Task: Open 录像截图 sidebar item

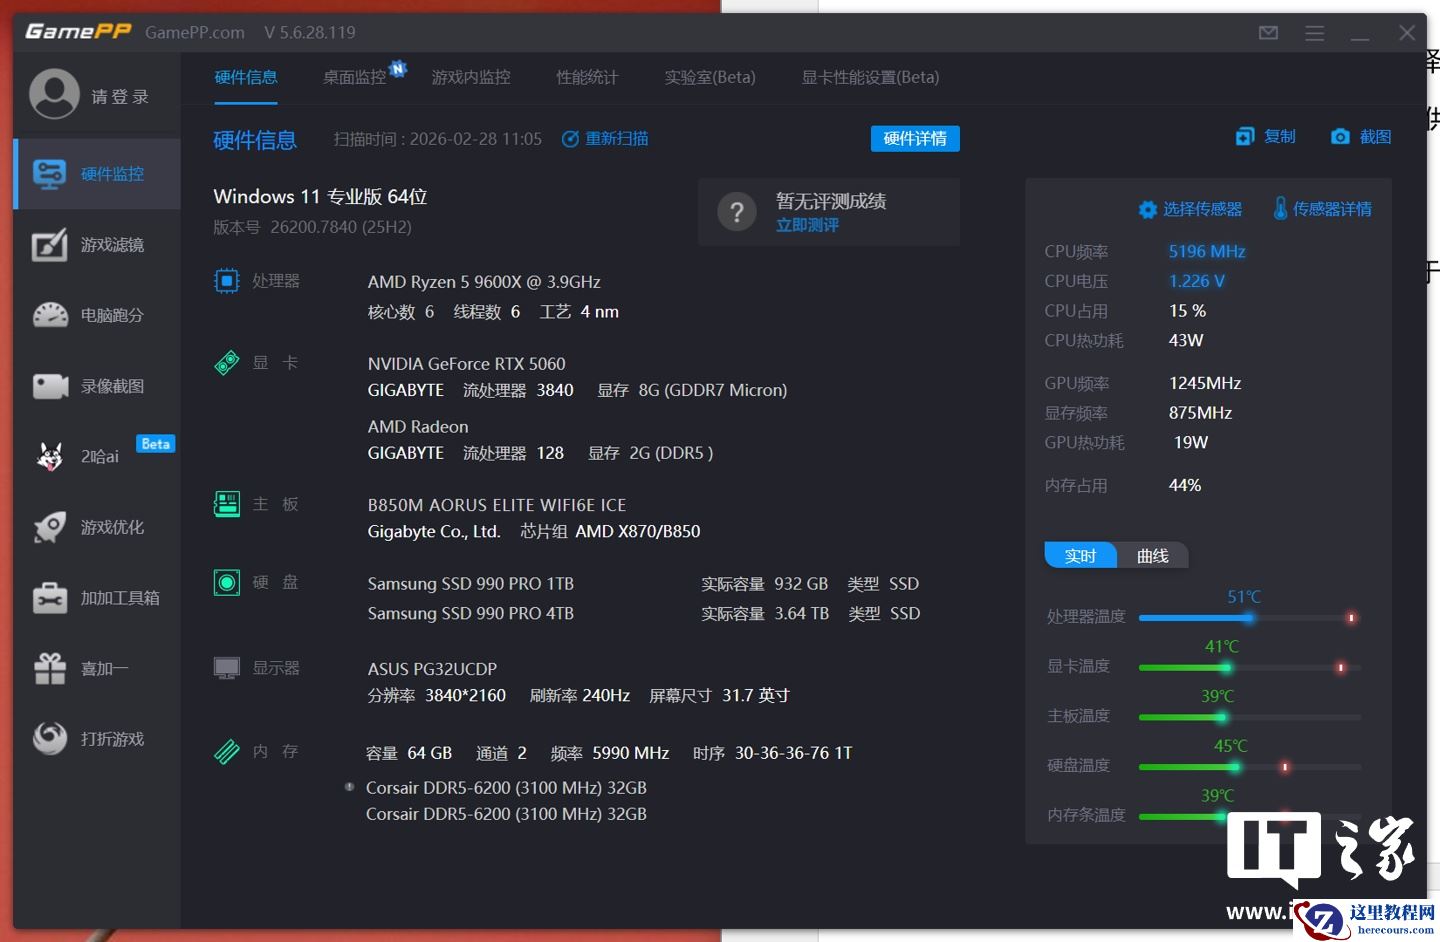Action: tap(97, 386)
